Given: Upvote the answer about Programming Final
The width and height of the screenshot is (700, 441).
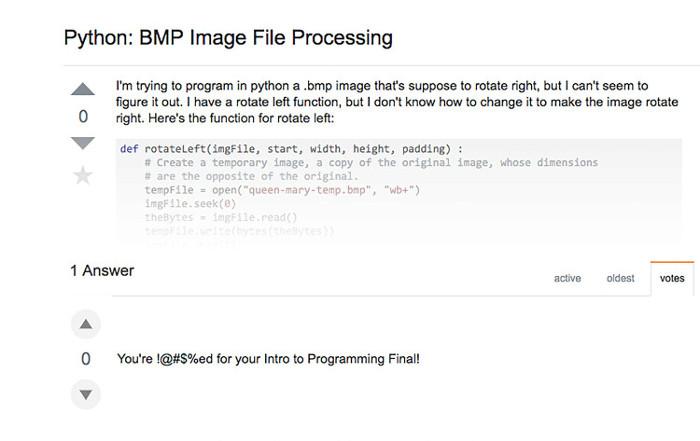Looking at the screenshot, I should (86, 324).
